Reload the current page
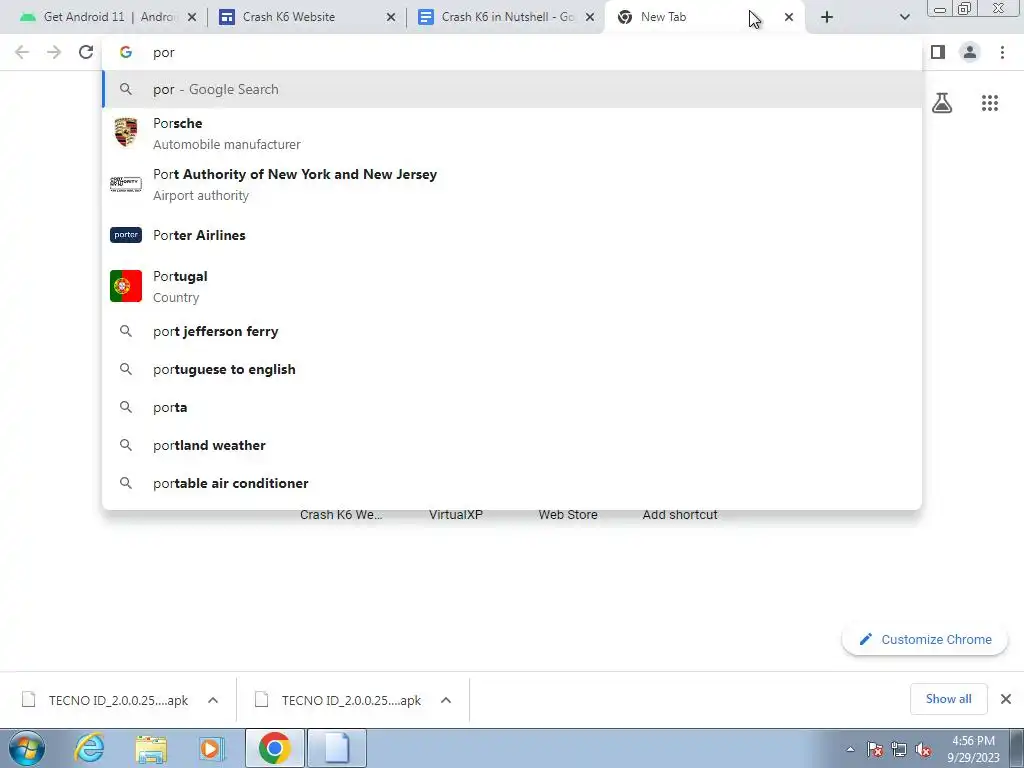The height and width of the screenshot is (768, 1024). [86, 52]
